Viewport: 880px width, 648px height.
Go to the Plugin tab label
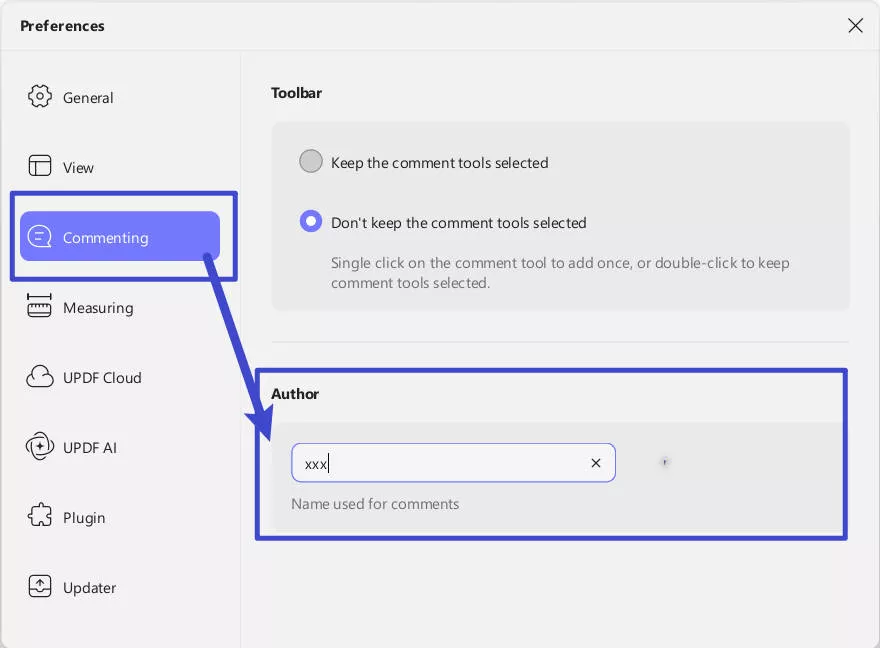tap(84, 518)
